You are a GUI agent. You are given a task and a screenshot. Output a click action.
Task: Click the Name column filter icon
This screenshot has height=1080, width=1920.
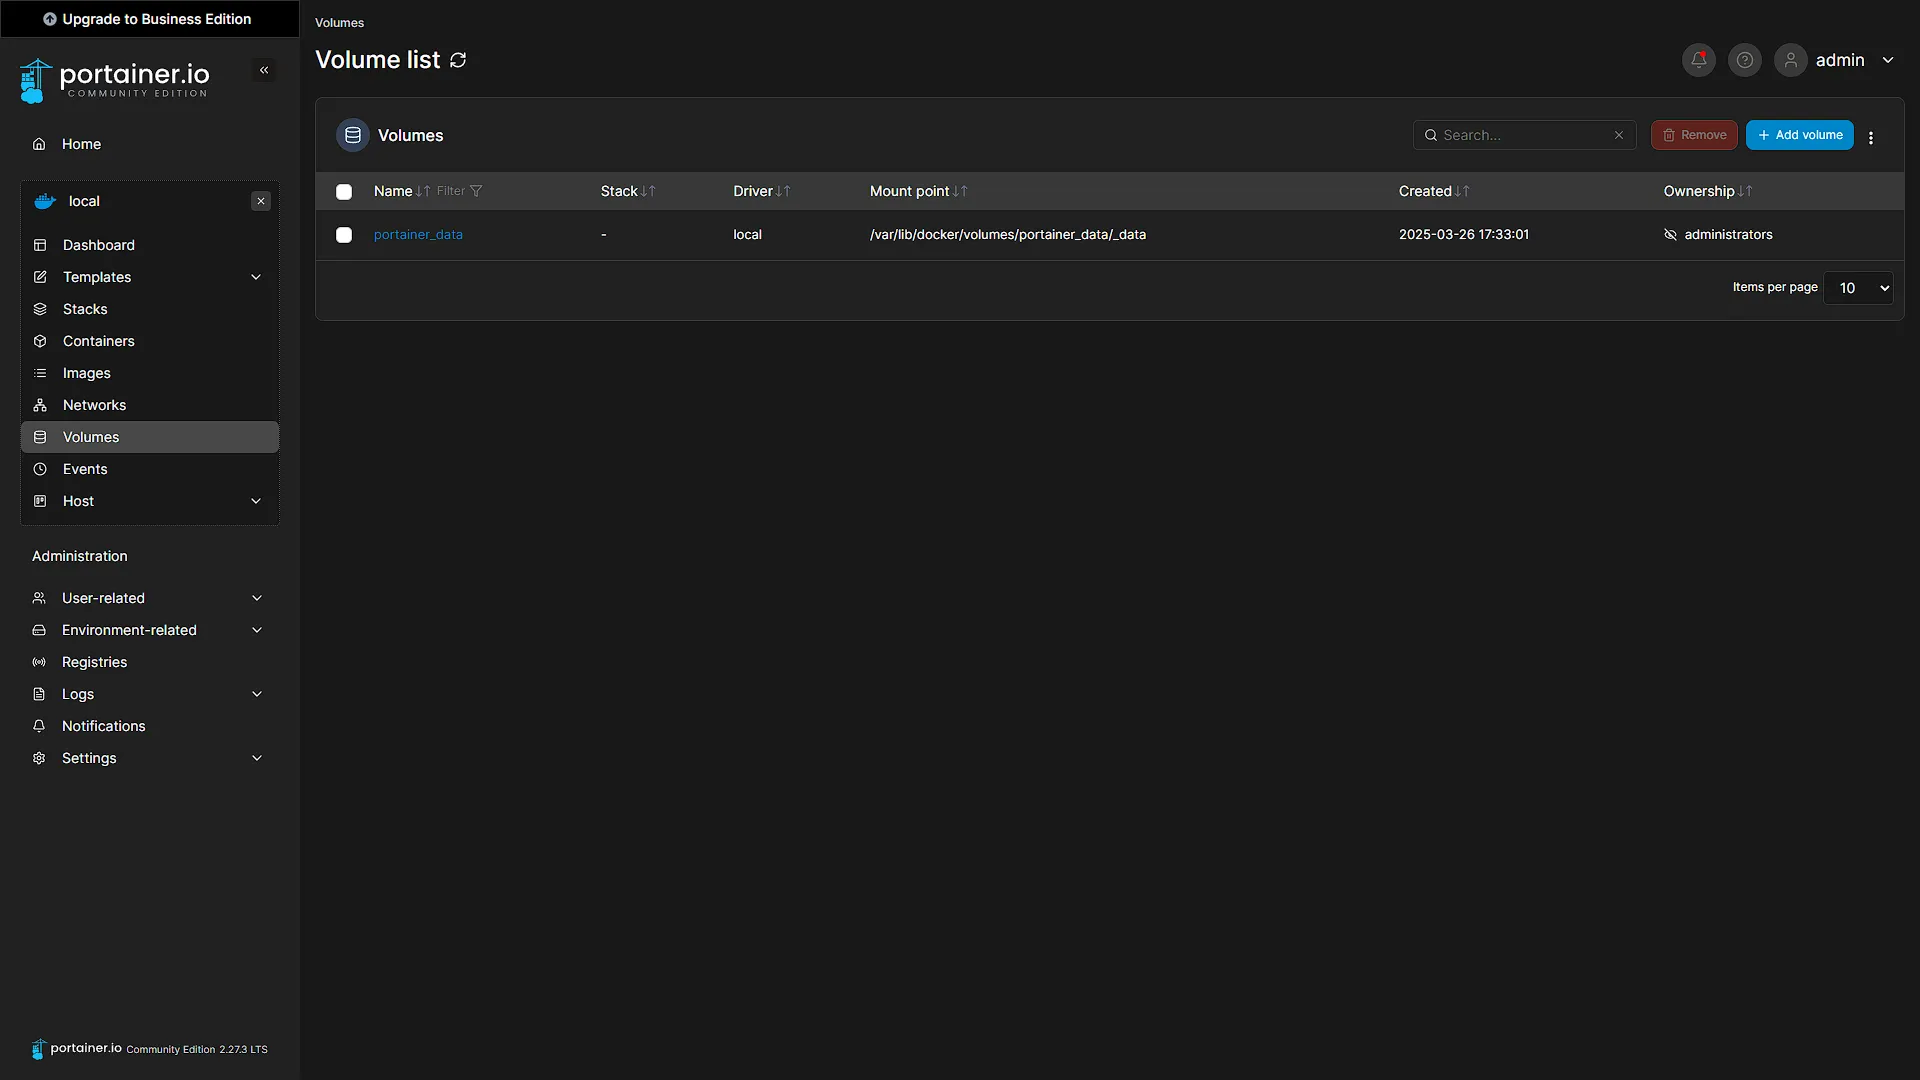click(x=476, y=191)
